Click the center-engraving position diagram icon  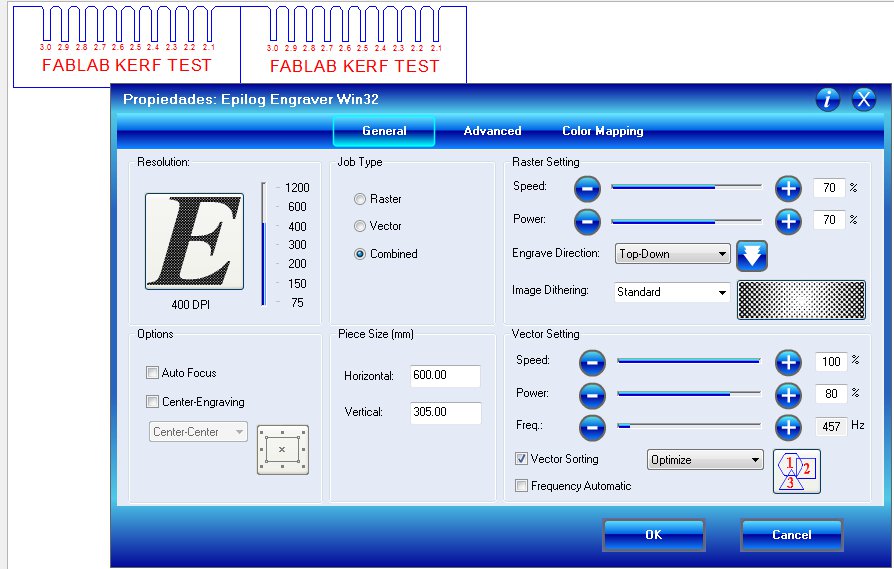(x=283, y=450)
